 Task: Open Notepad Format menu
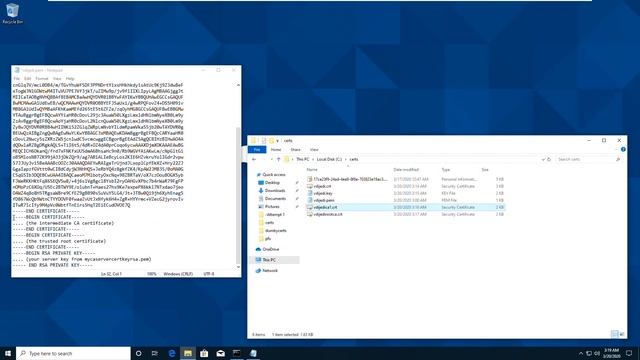(x=42, y=78)
